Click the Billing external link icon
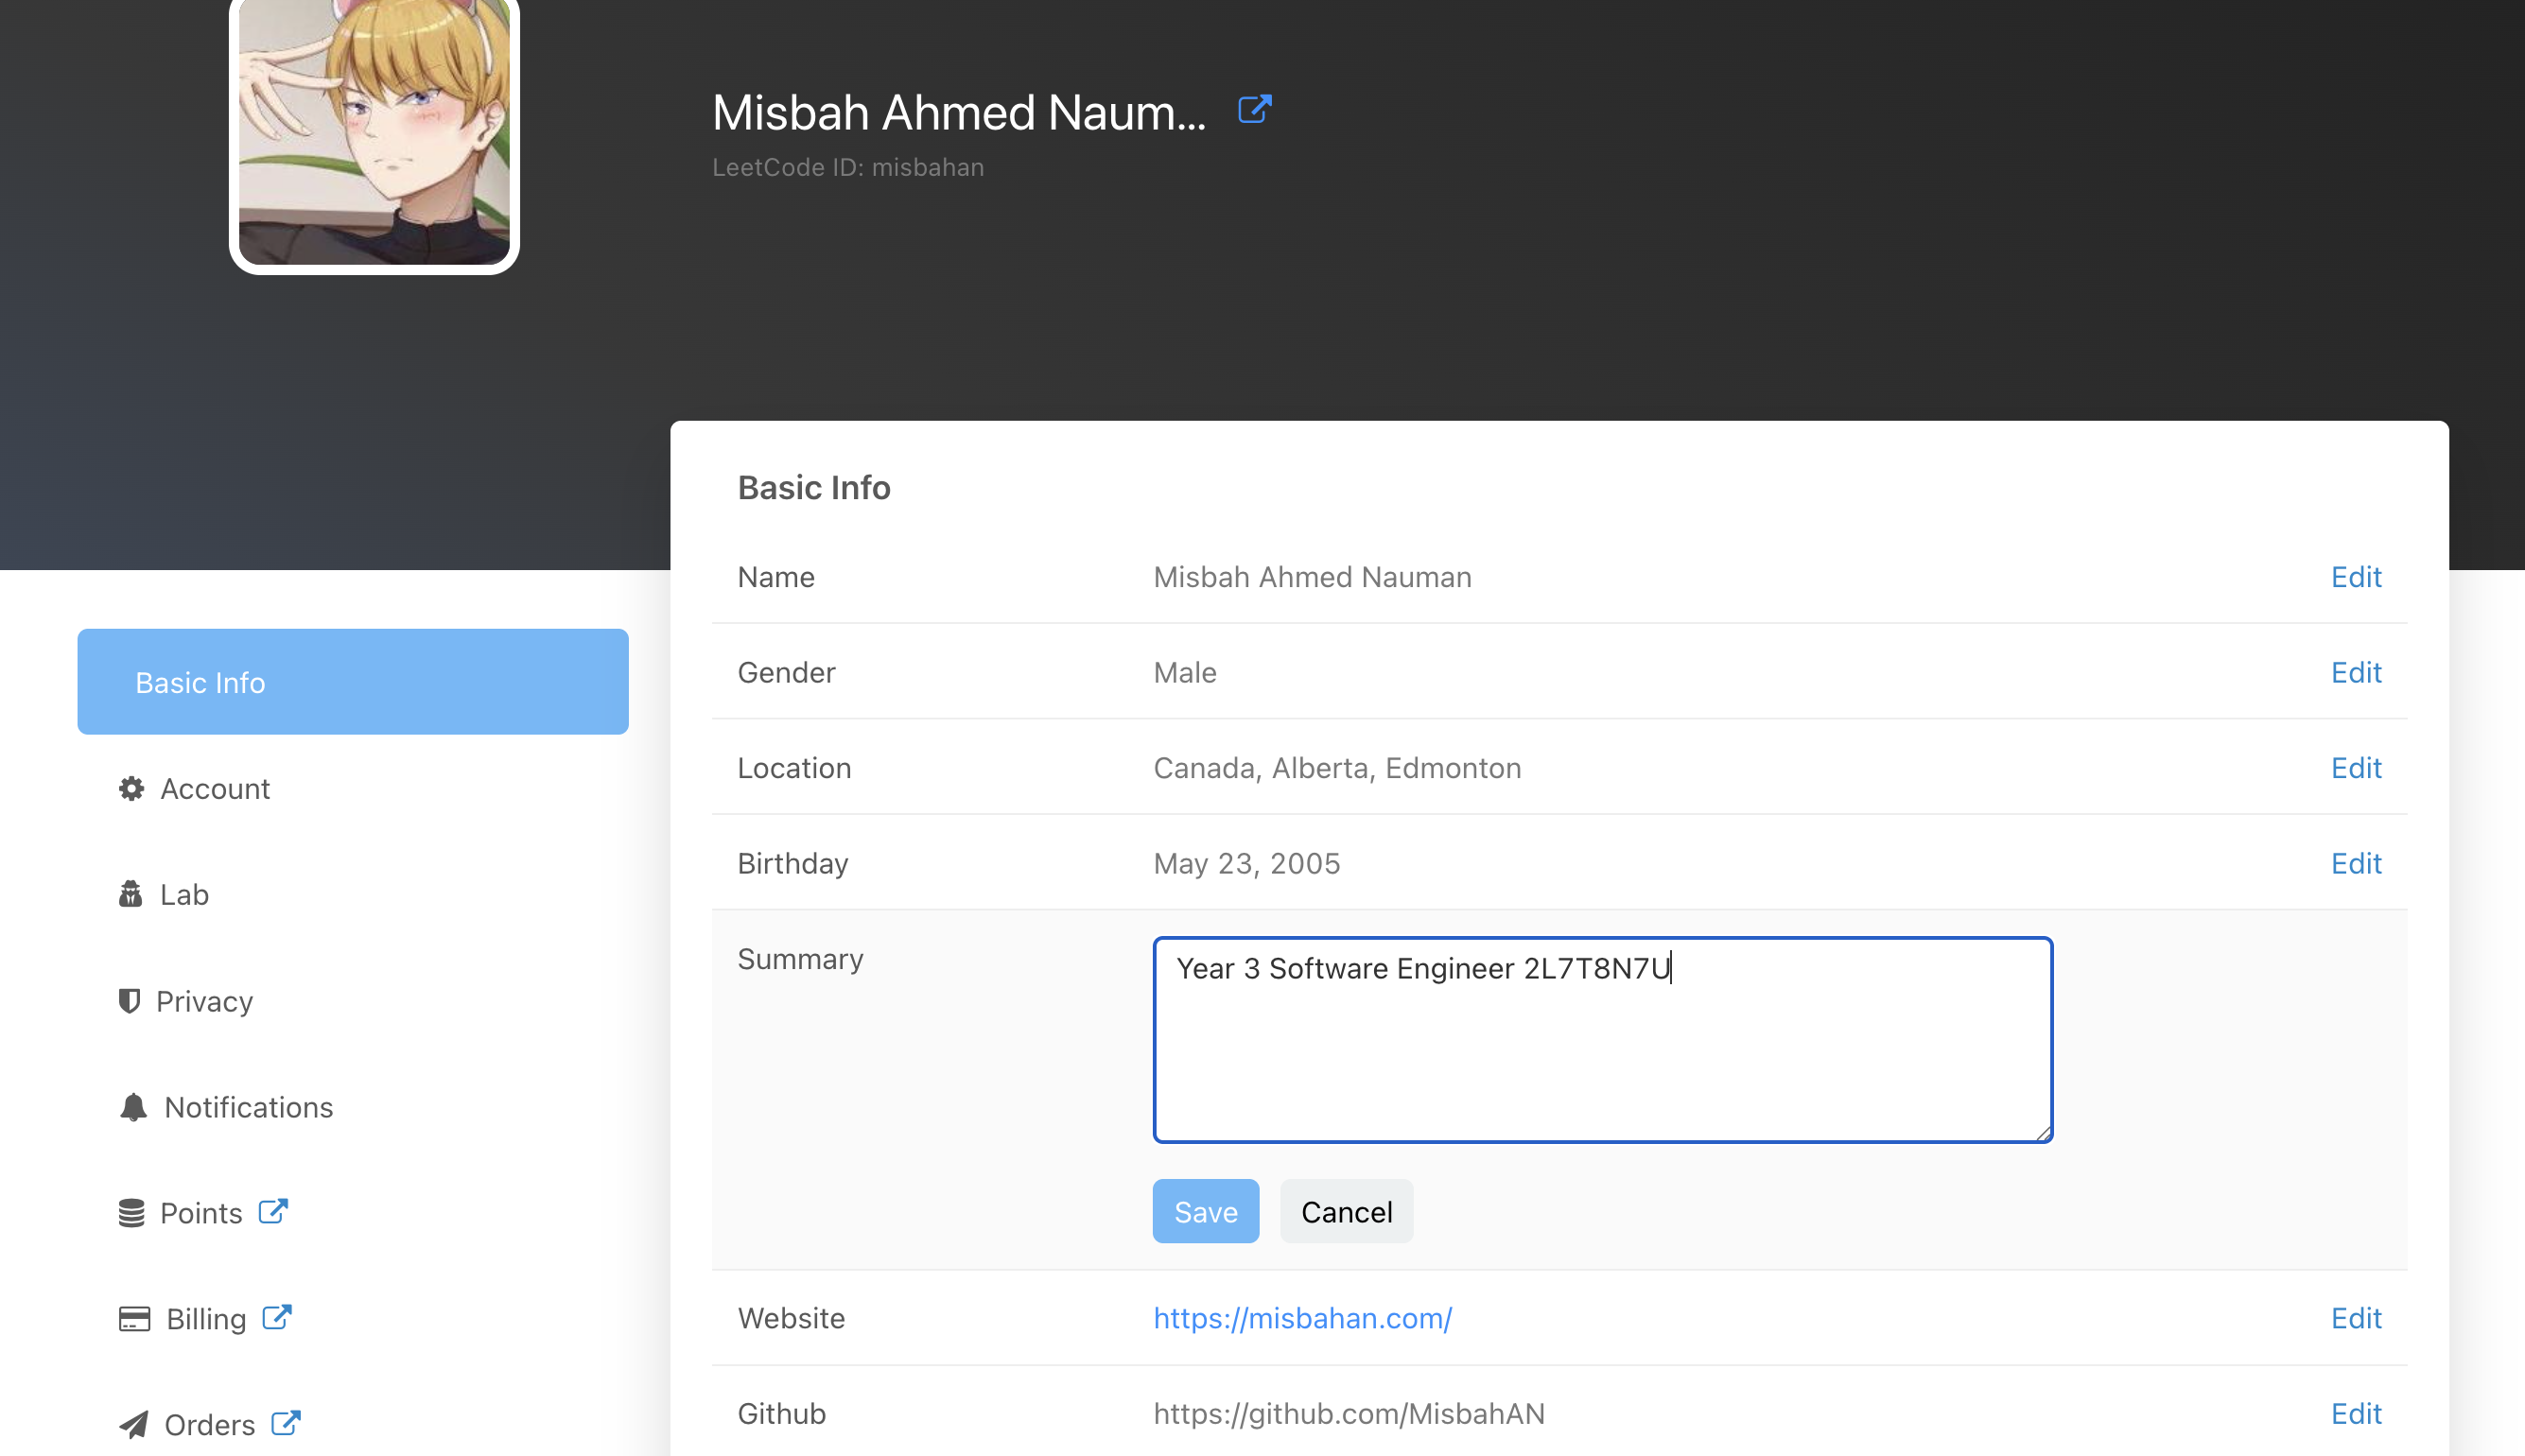 [x=277, y=1317]
